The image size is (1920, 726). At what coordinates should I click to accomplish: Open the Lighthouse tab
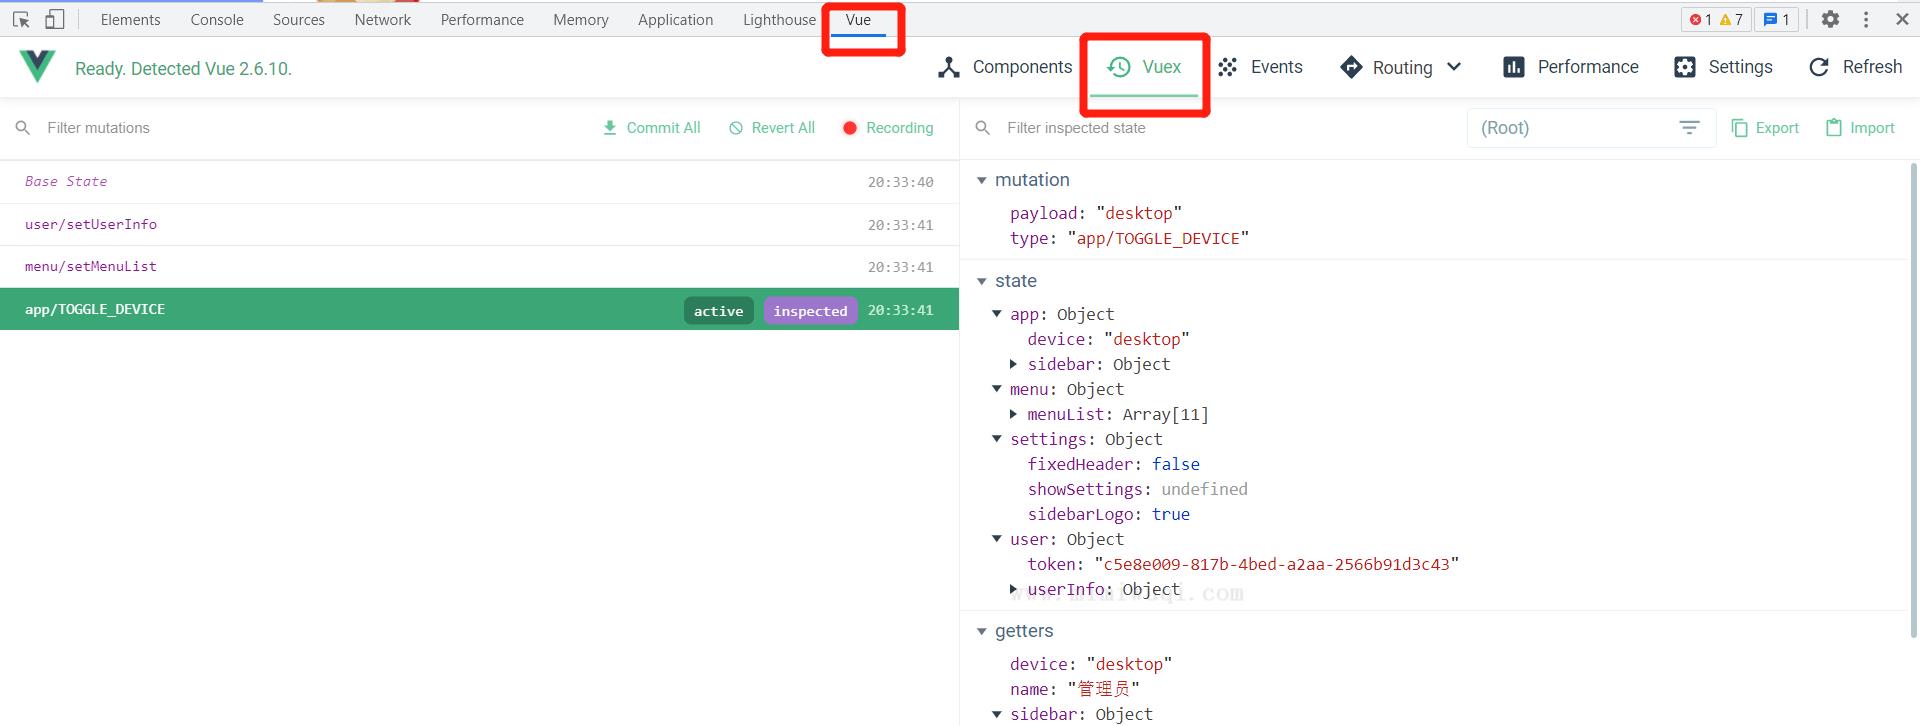click(779, 20)
